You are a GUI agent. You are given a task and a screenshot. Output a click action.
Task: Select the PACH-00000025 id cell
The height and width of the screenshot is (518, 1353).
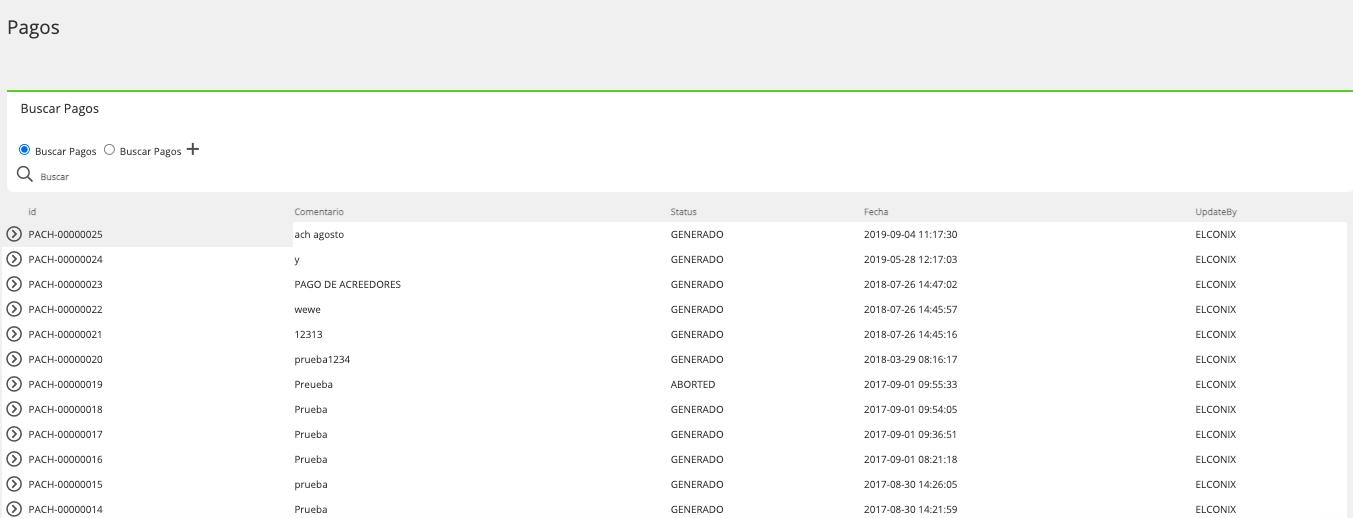click(x=66, y=234)
